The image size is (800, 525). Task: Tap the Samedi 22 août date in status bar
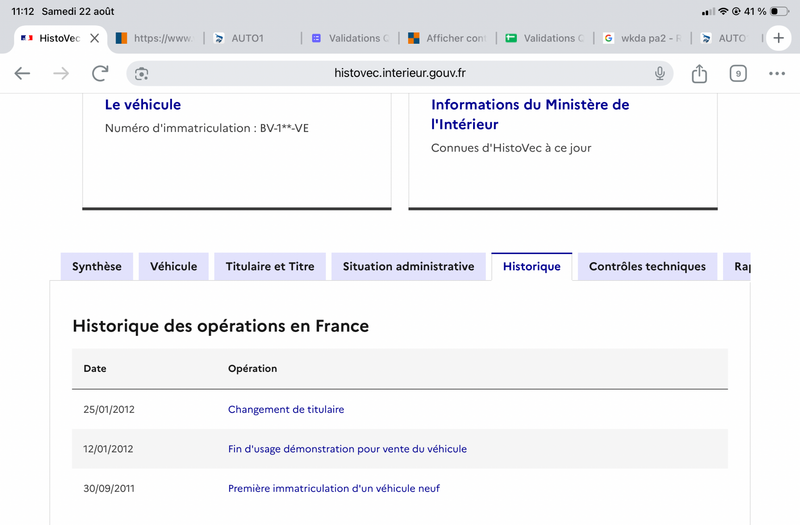point(78,11)
